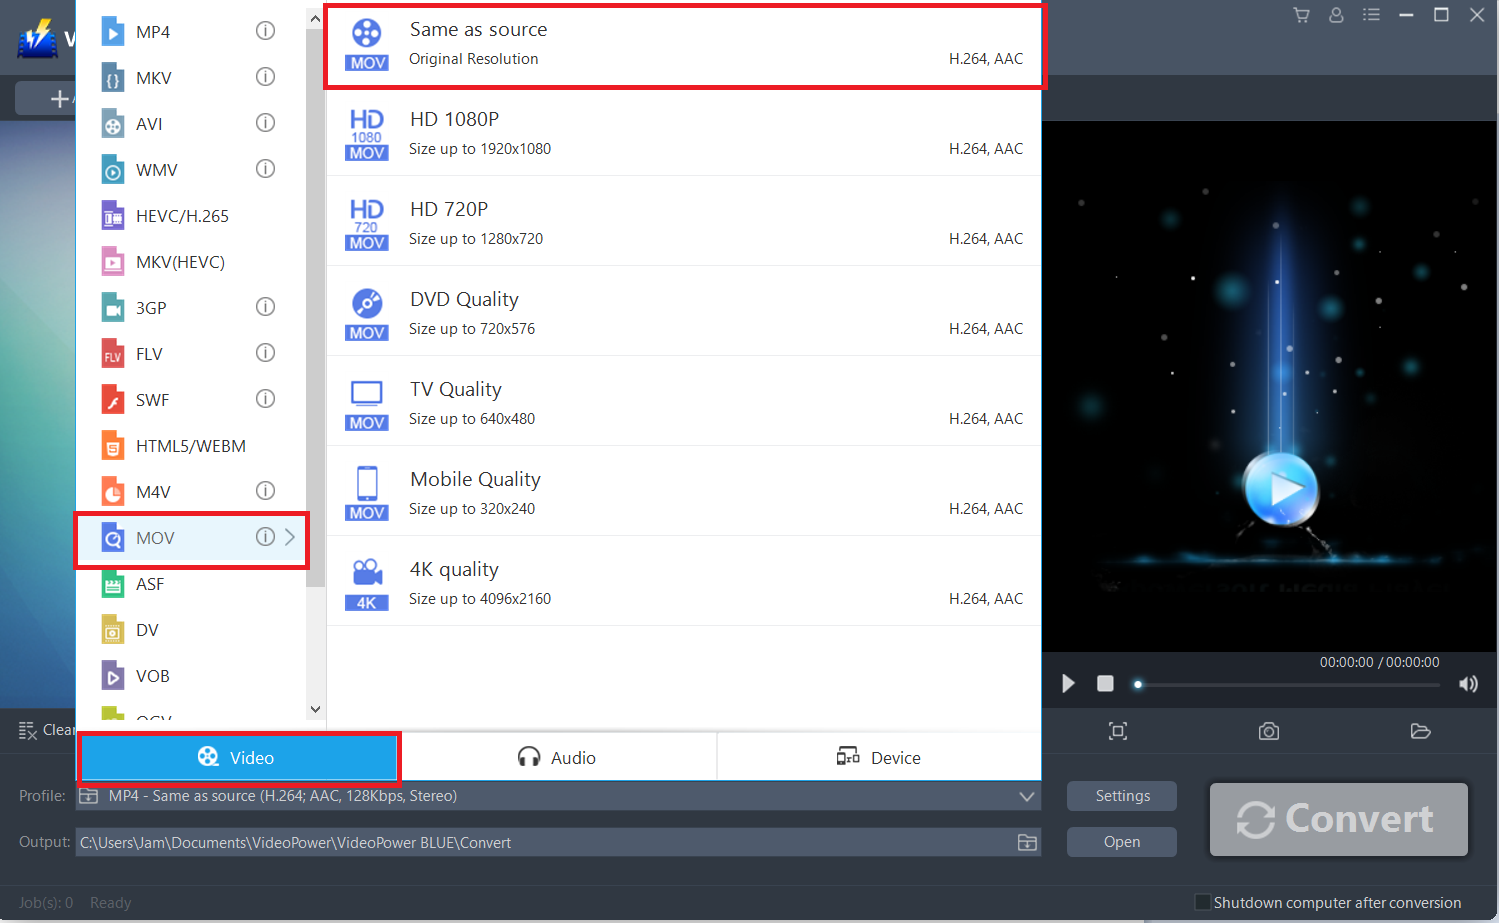The height and width of the screenshot is (923, 1499).
Task: Start conversion with the Convert button
Action: pos(1339,819)
